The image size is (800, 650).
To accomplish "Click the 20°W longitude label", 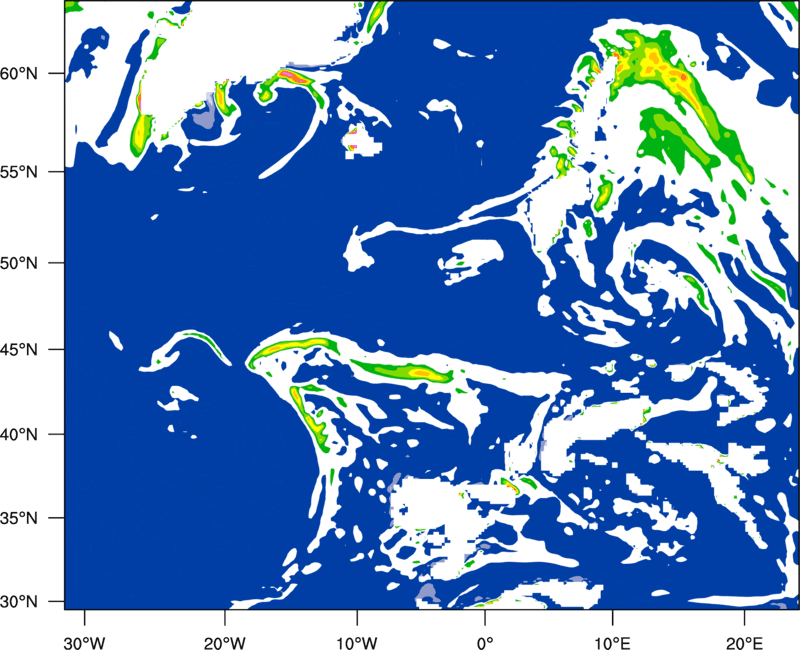I will pyautogui.click(x=224, y=643).
